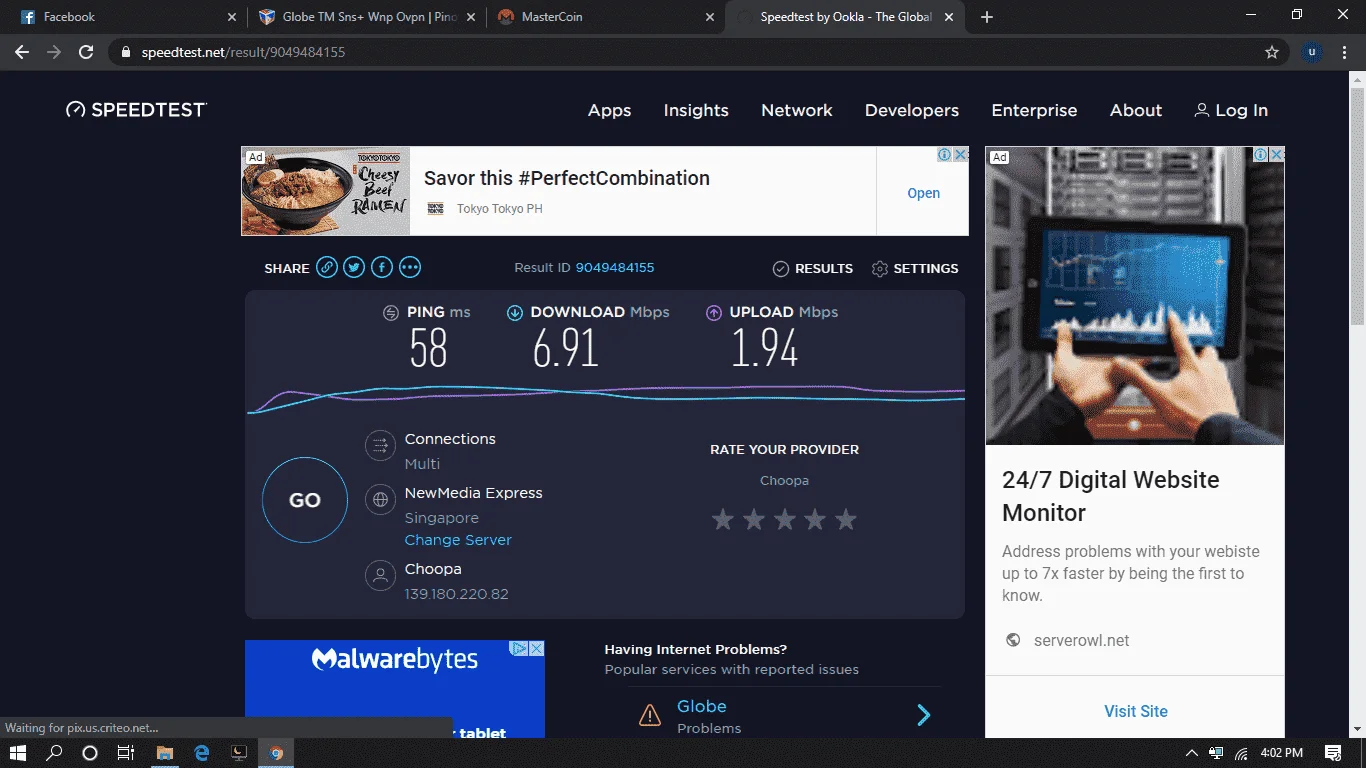Viewport: 1366px width, 768px height.
Task: Close the Digital Website Monitor ad
Action: pos(1277,155)
